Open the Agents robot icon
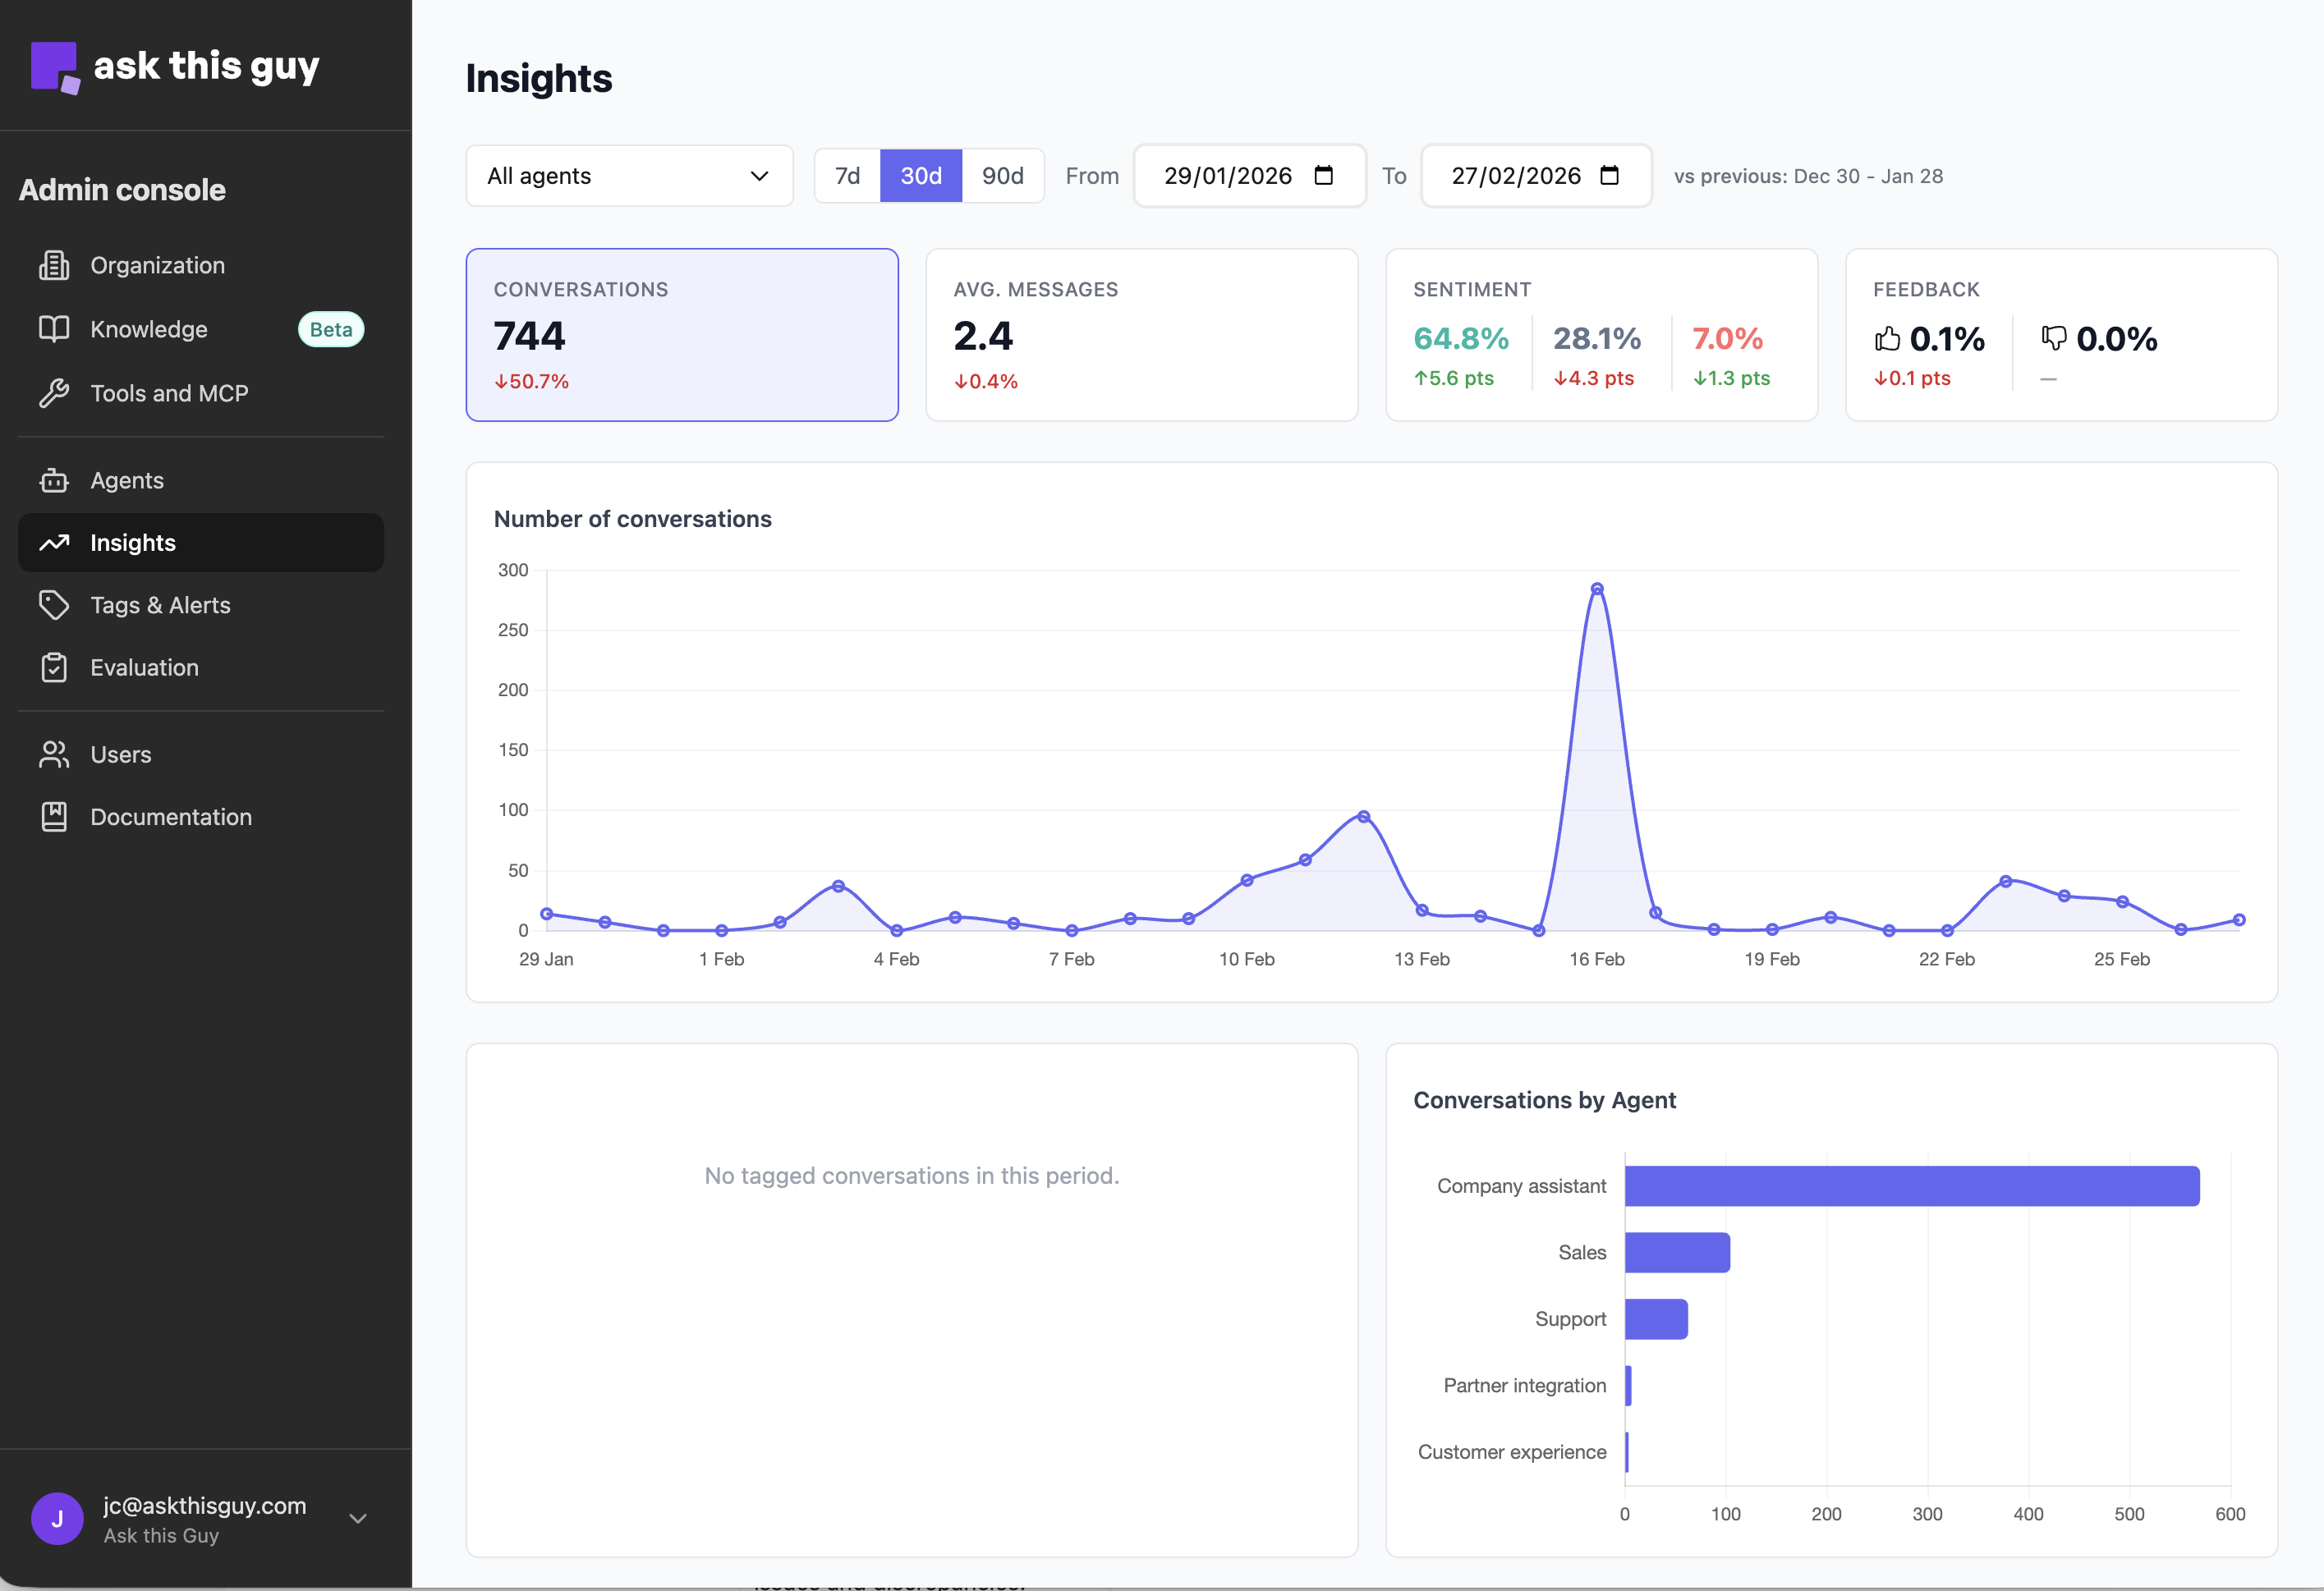This screenshot has width=2324, height=1591. (x=55, y=480)
